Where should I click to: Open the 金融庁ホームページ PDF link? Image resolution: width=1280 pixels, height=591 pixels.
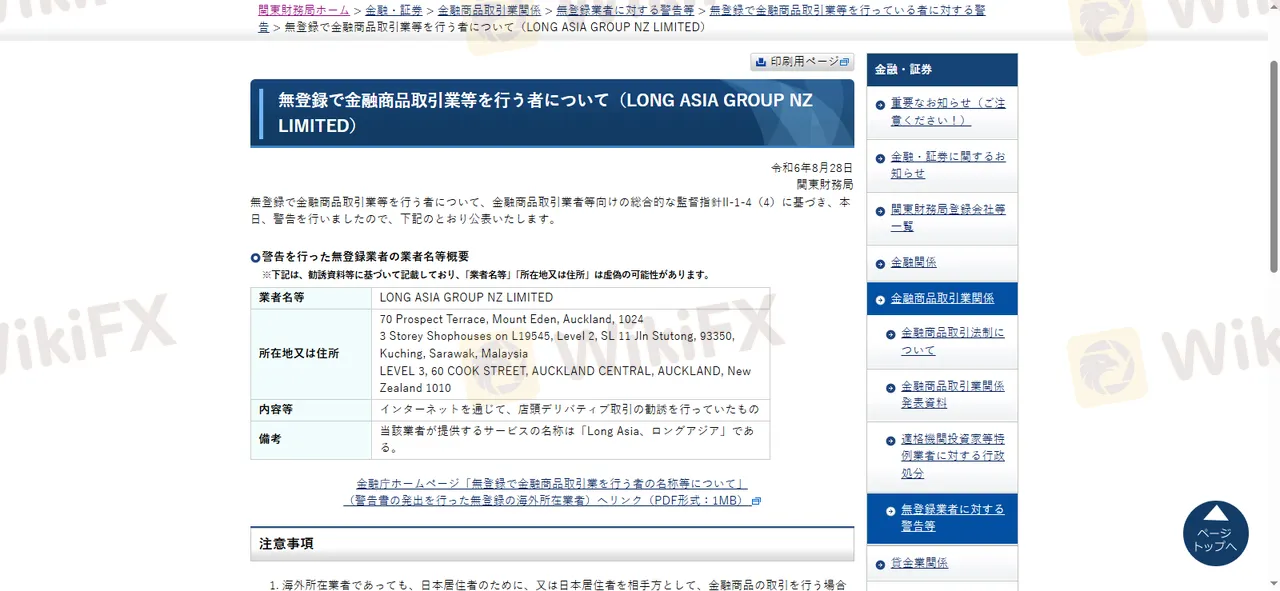pyautogui.click(x=551, y=492)
